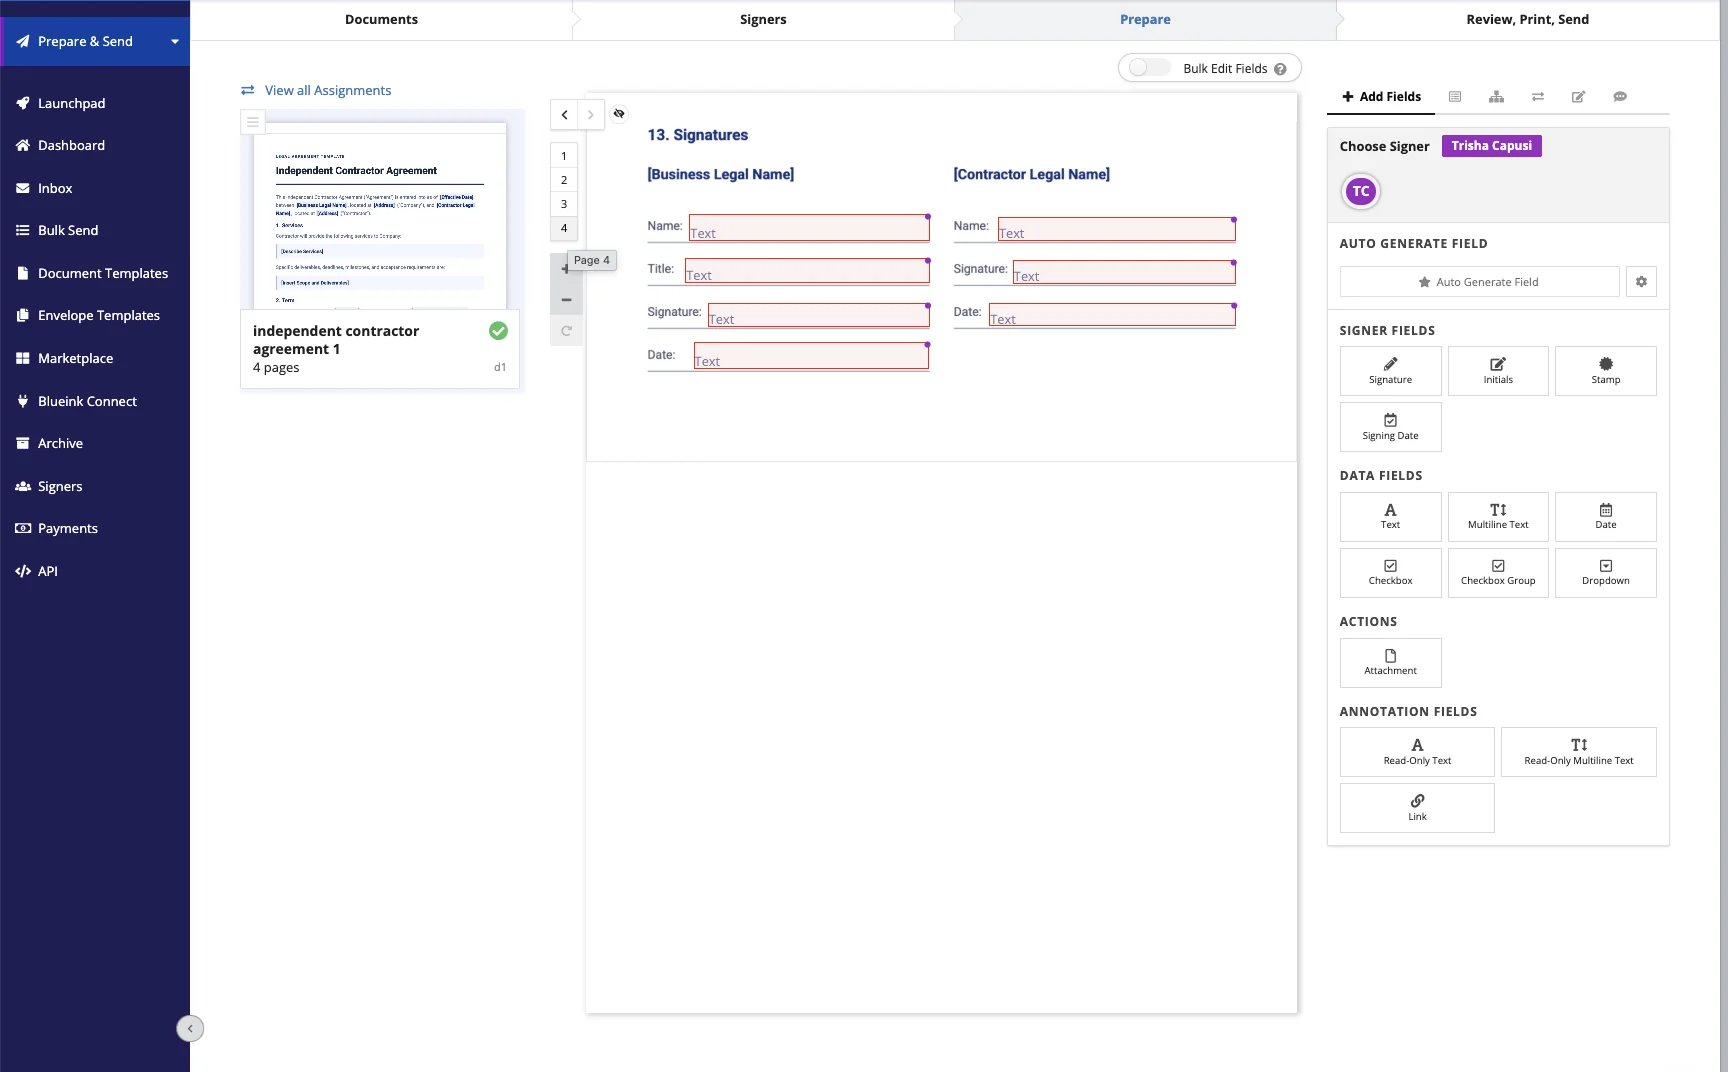Add a Link annotation field
The width and height of the screenshot is (1728, 1072).
[1417, 808]
